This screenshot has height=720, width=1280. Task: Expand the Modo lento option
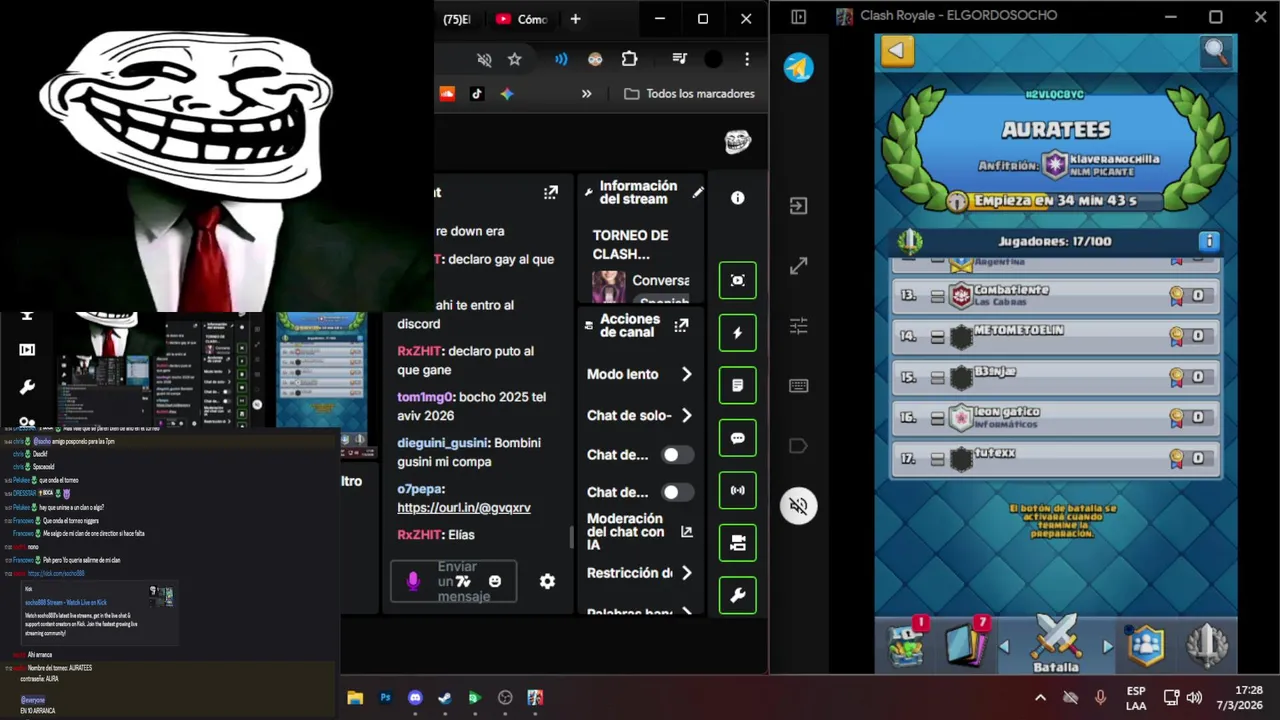[640, 374]
